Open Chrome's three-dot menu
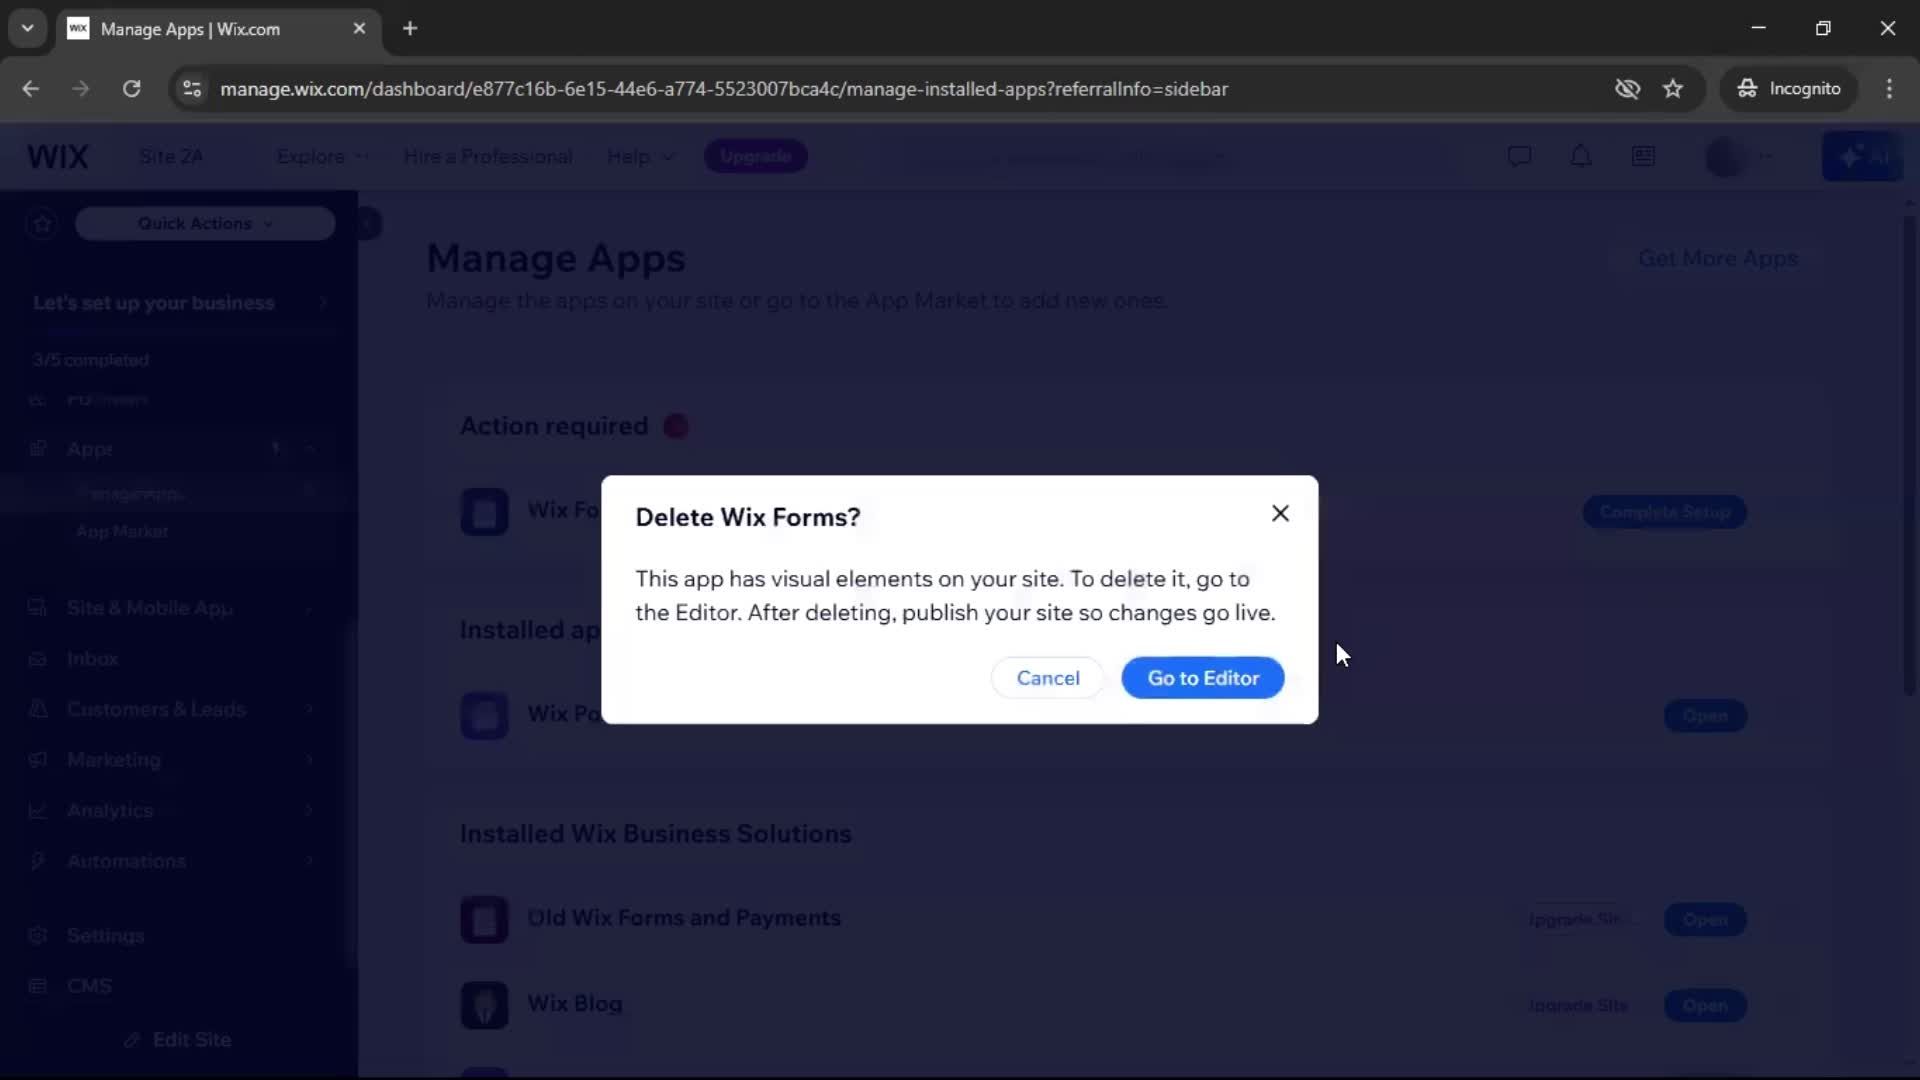 (x=1889, y=88)
